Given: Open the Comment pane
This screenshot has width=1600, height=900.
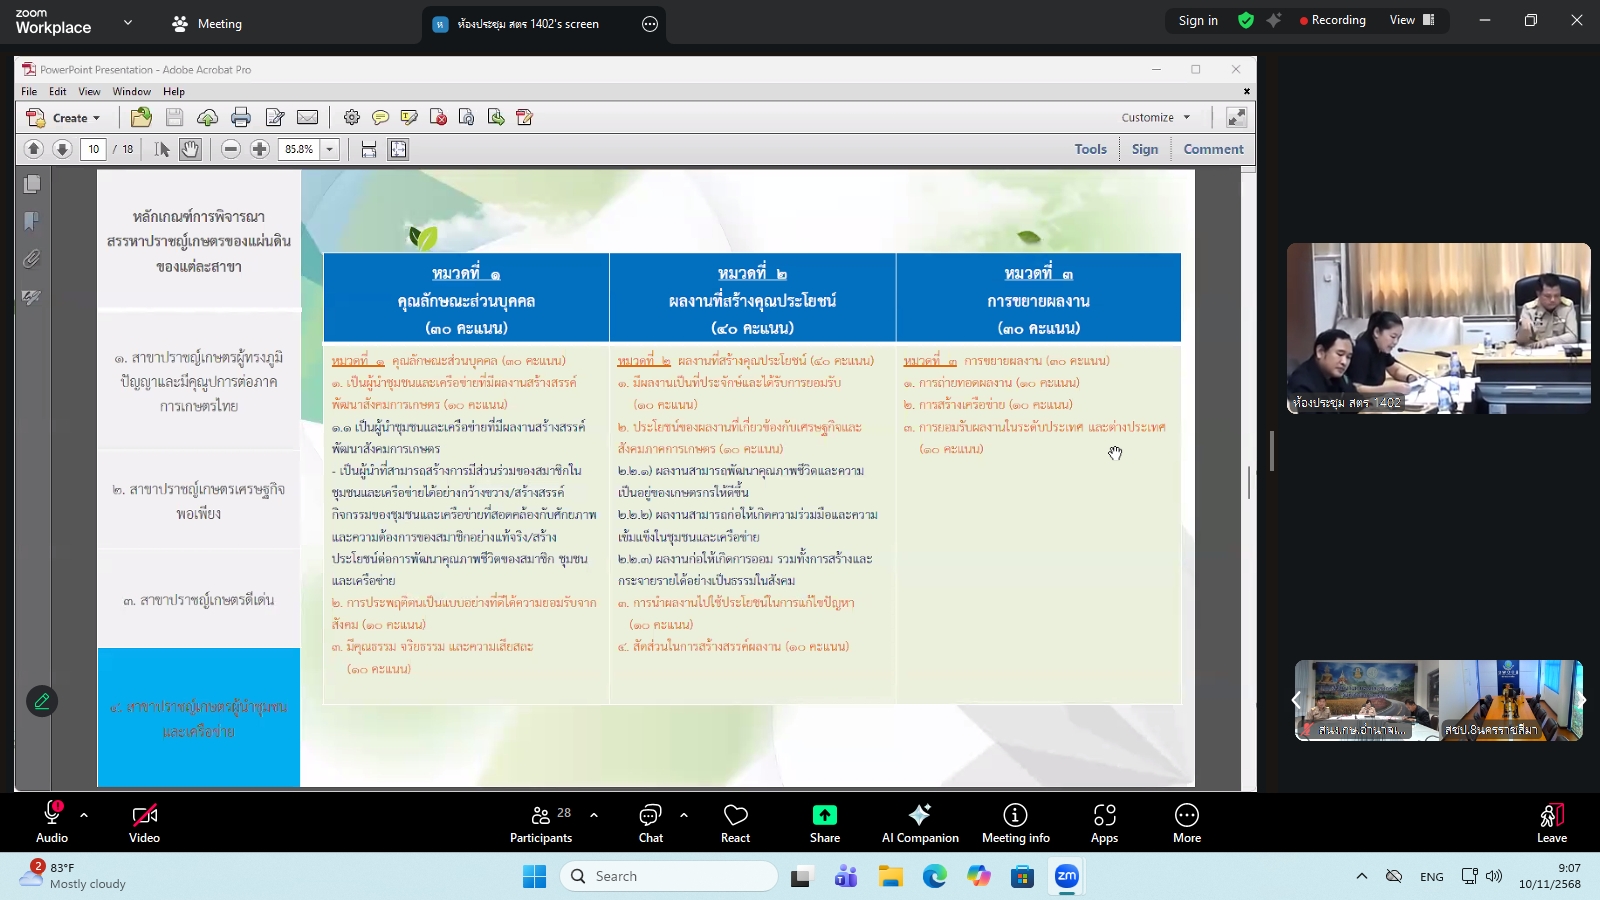Looking at the screenshot, I should (1212, 148).
